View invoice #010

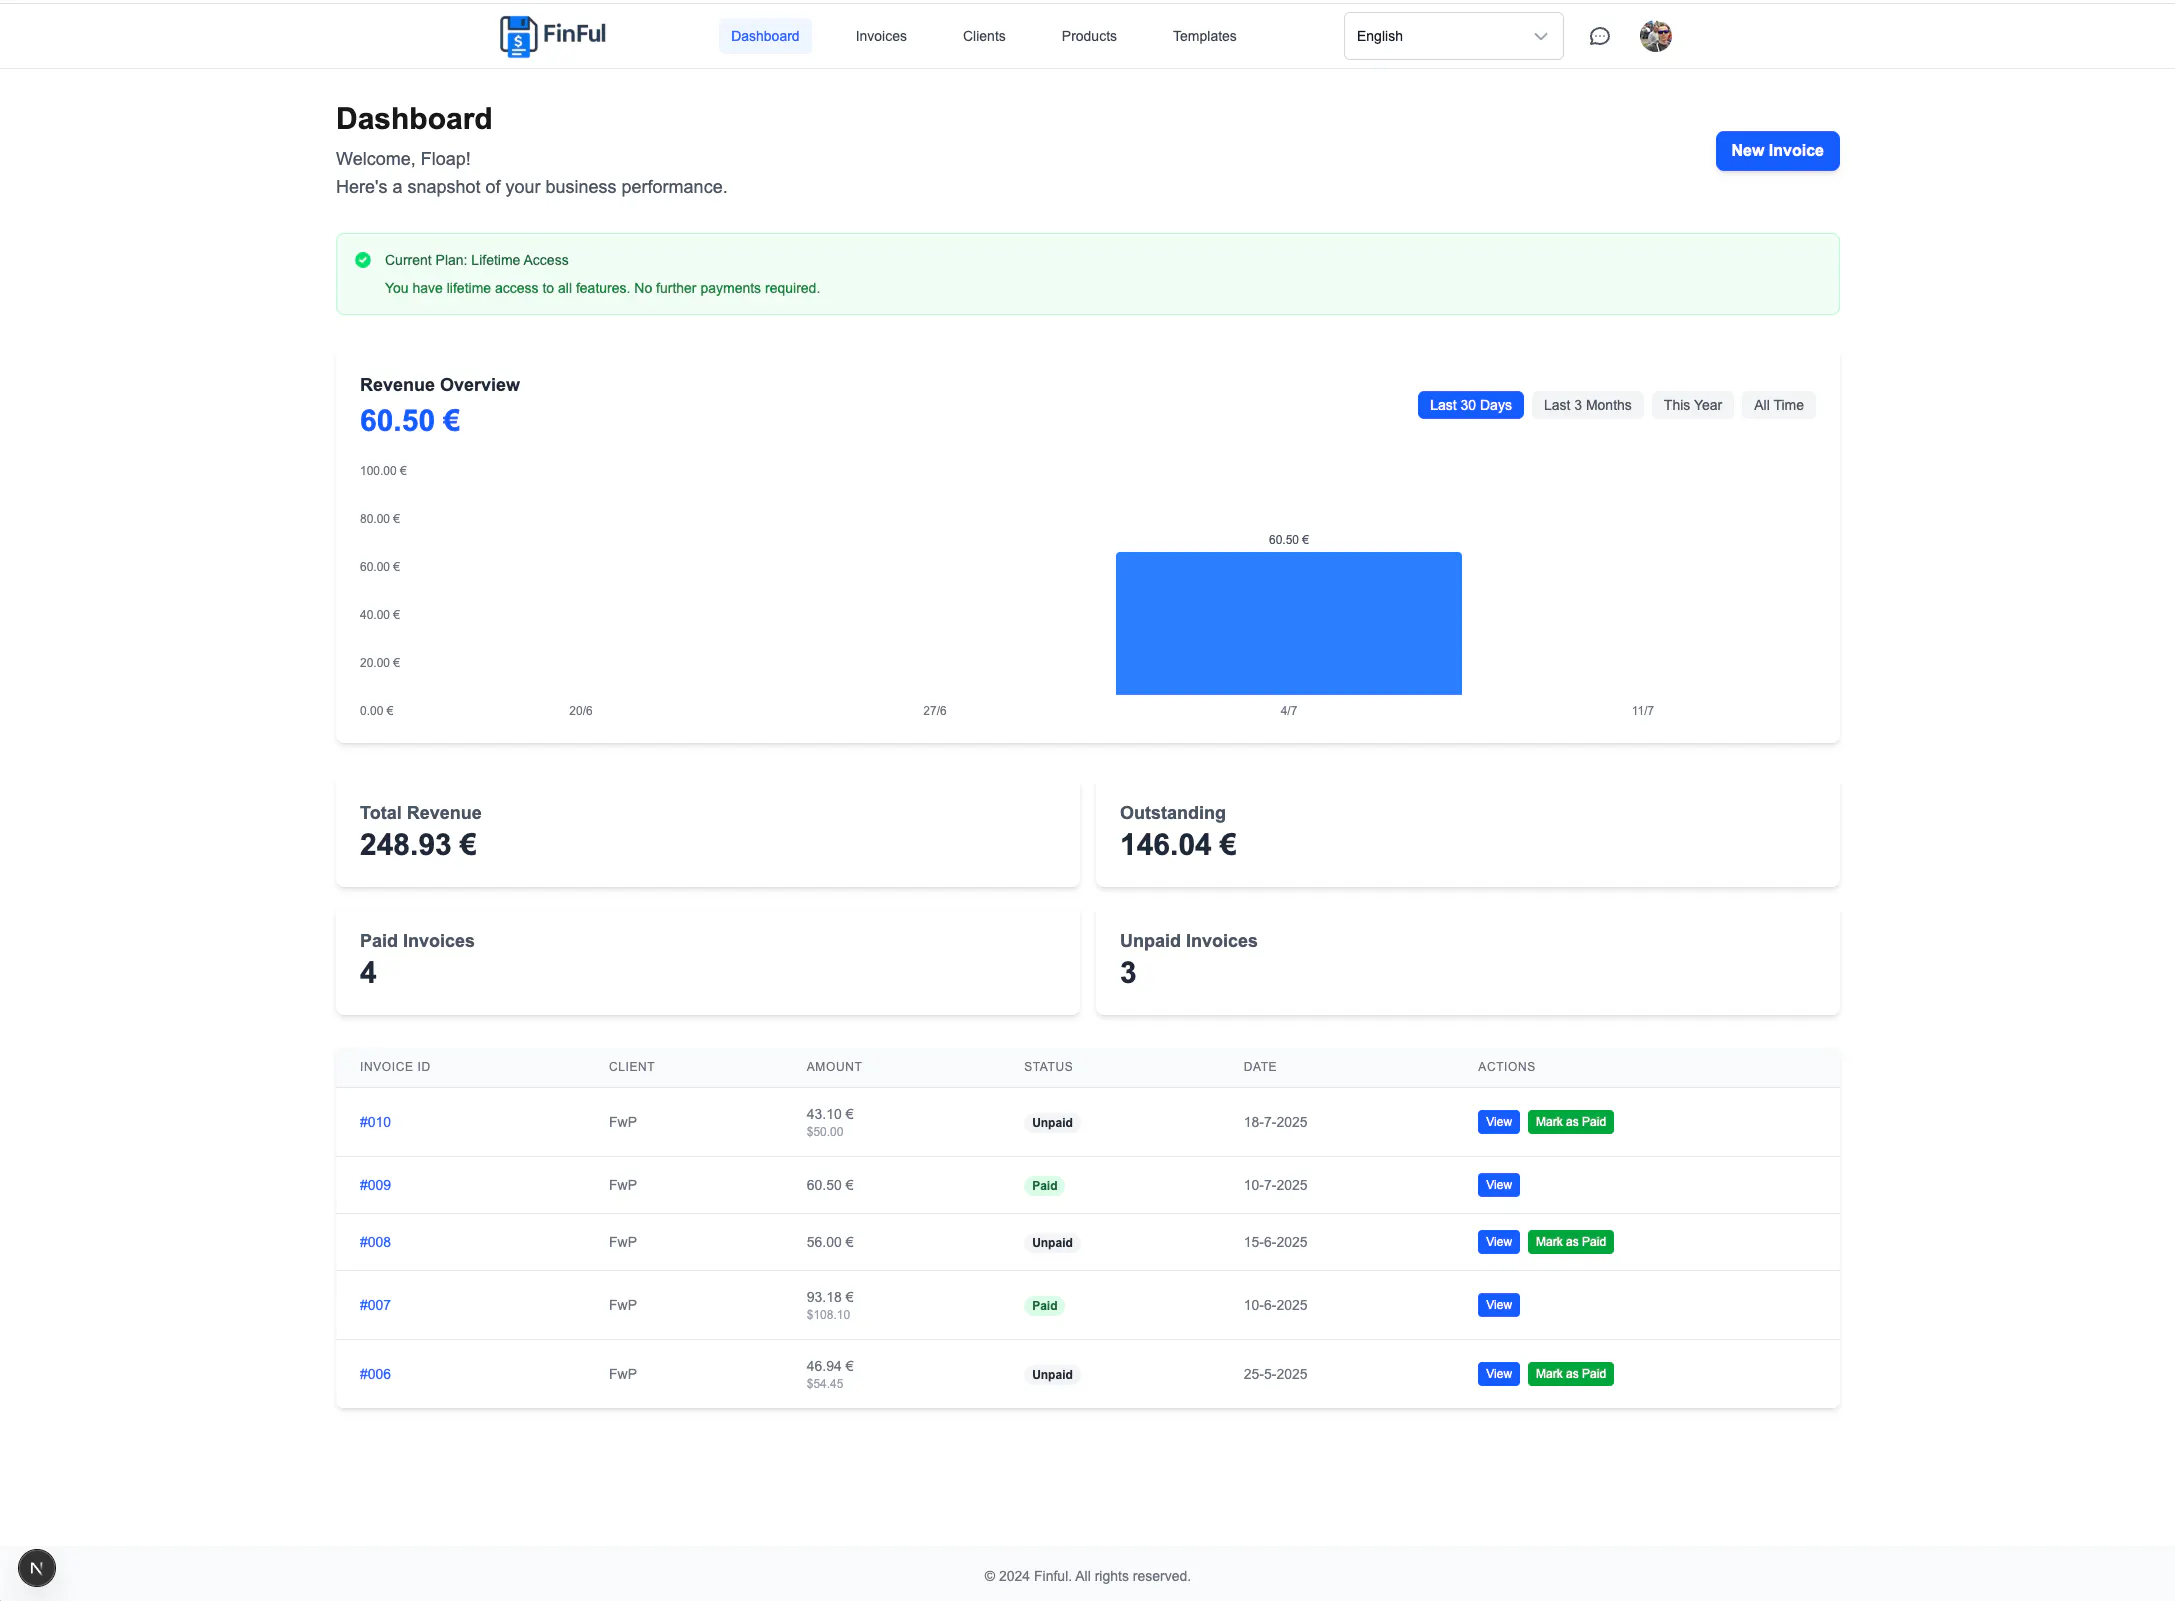(1498, 1122)
